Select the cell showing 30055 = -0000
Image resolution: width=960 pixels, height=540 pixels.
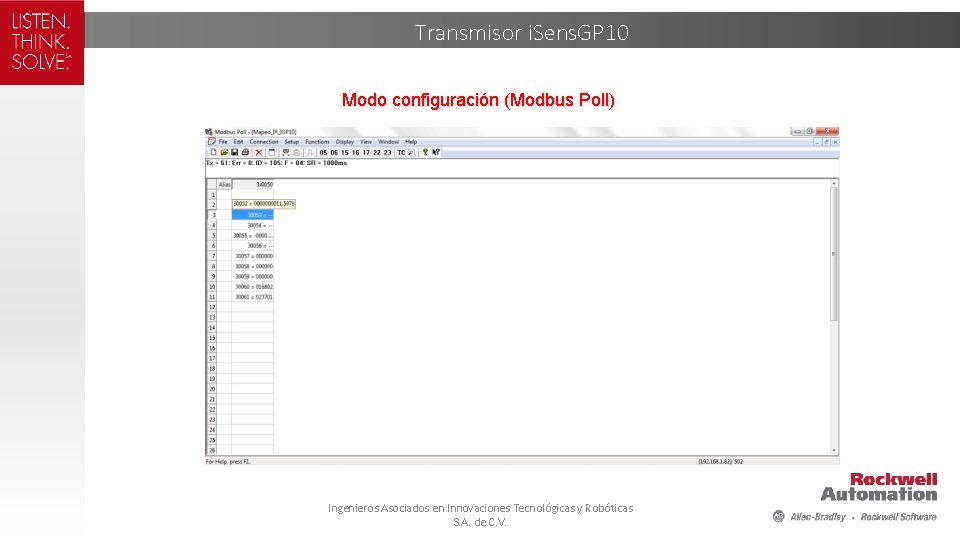pos(253,236)
